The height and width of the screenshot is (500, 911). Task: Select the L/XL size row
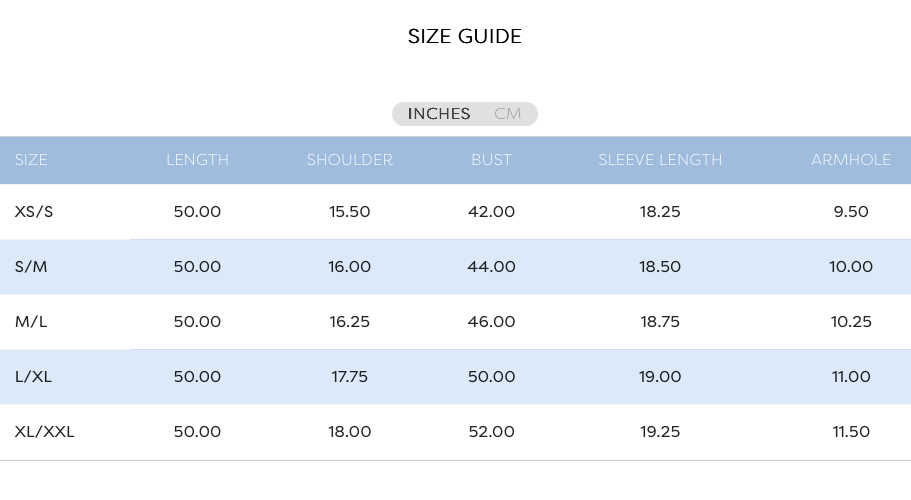point(456,377)
